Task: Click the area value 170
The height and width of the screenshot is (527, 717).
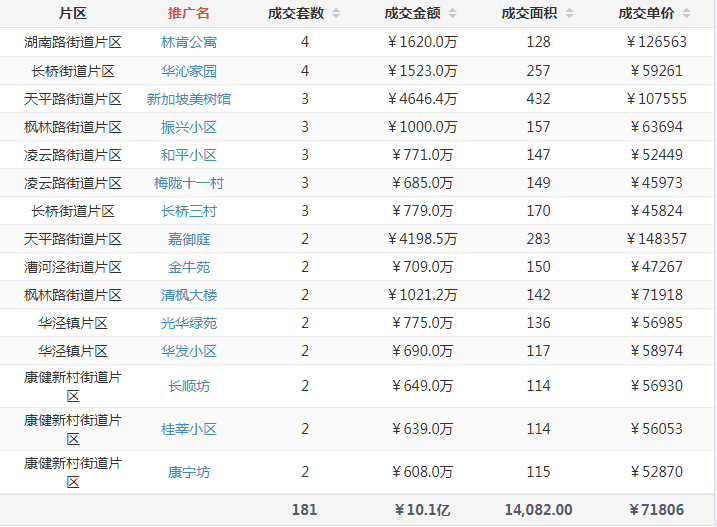Action: pyautogui.click(x=538, y=211)
